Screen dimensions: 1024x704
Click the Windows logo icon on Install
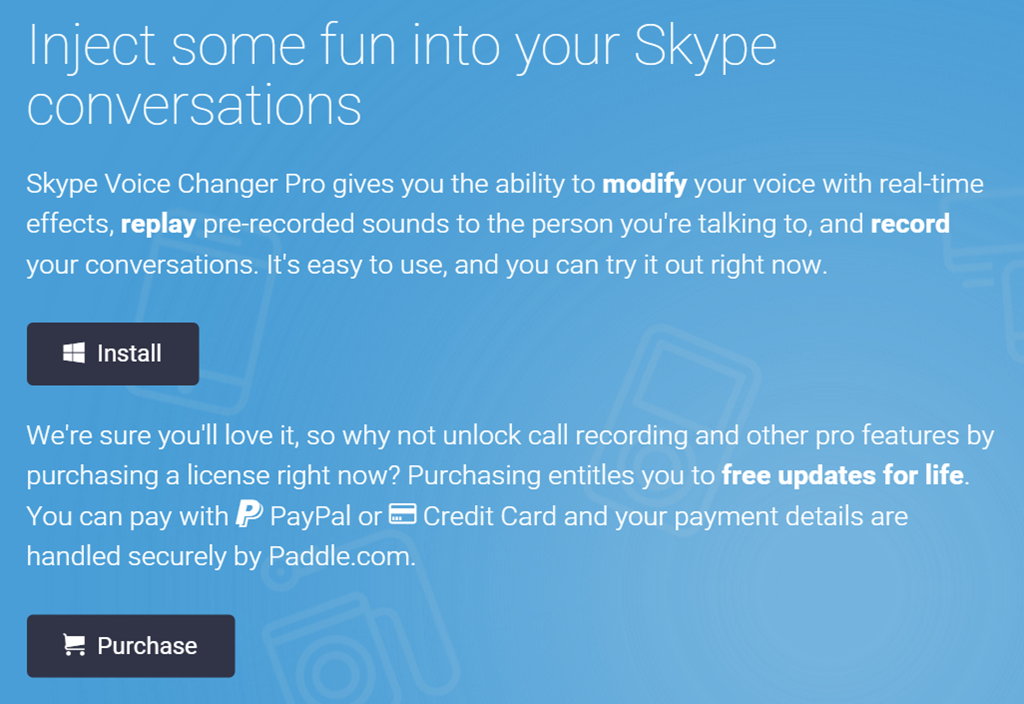coord(74,353)
